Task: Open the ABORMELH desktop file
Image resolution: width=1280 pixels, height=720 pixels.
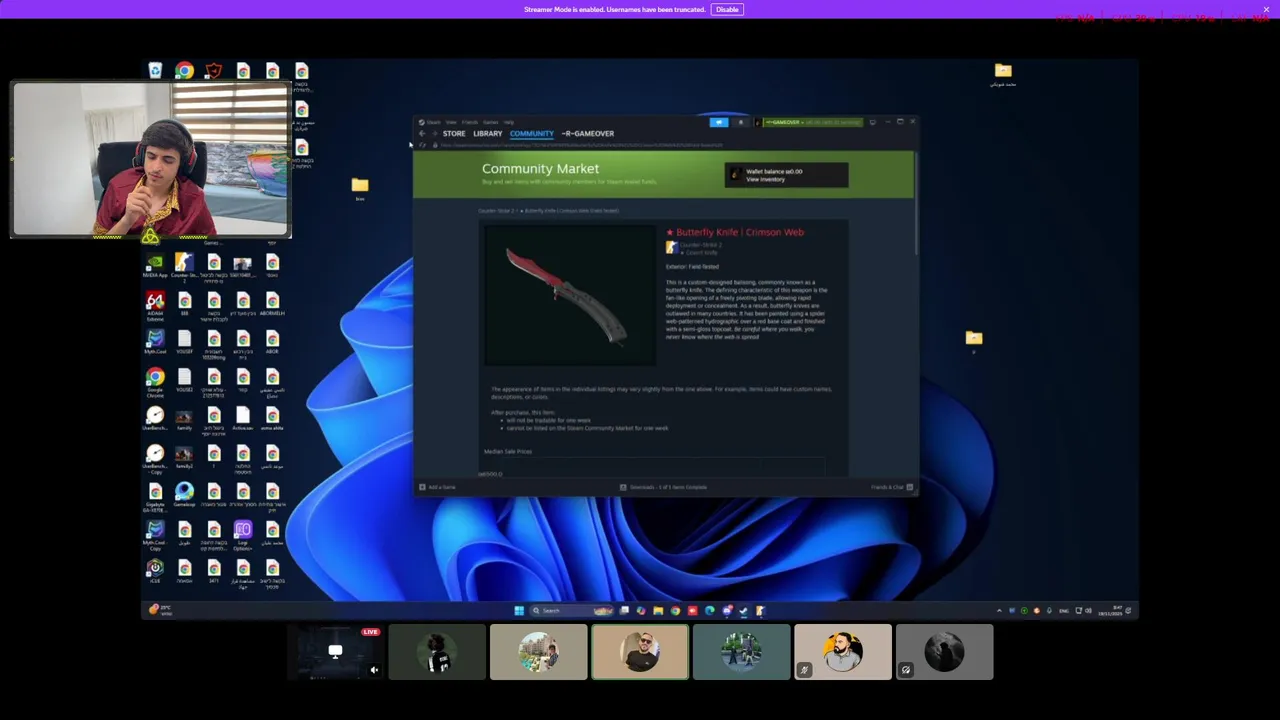Action: pyautogui.click(x=272, y=304)
